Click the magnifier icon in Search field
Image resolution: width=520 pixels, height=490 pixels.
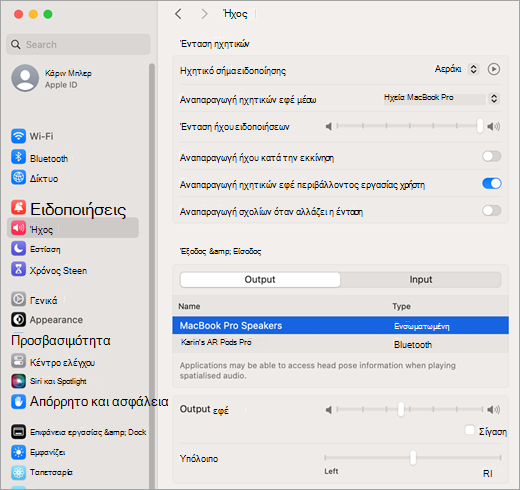click(16, 44)
